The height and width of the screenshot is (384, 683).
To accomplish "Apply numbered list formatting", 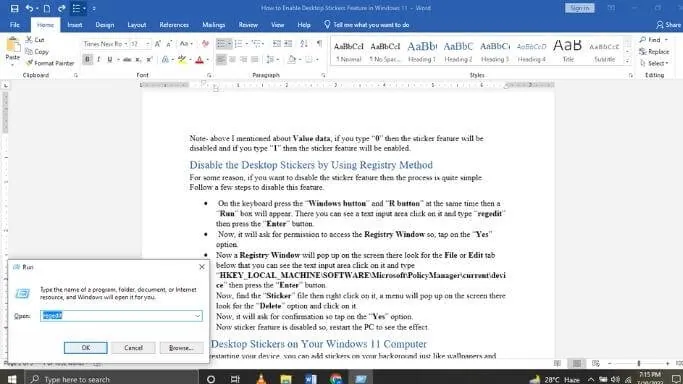I will click(238, 44).
